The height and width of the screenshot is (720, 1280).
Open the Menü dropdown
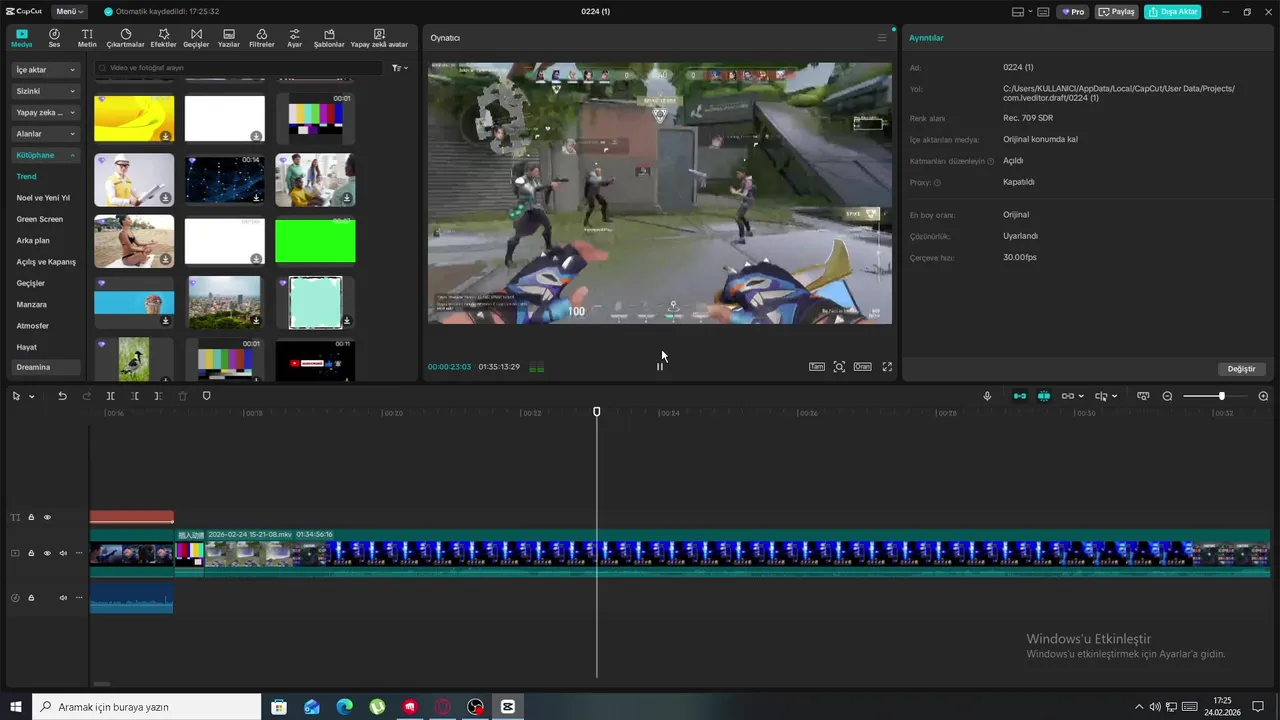click(68, 12)
